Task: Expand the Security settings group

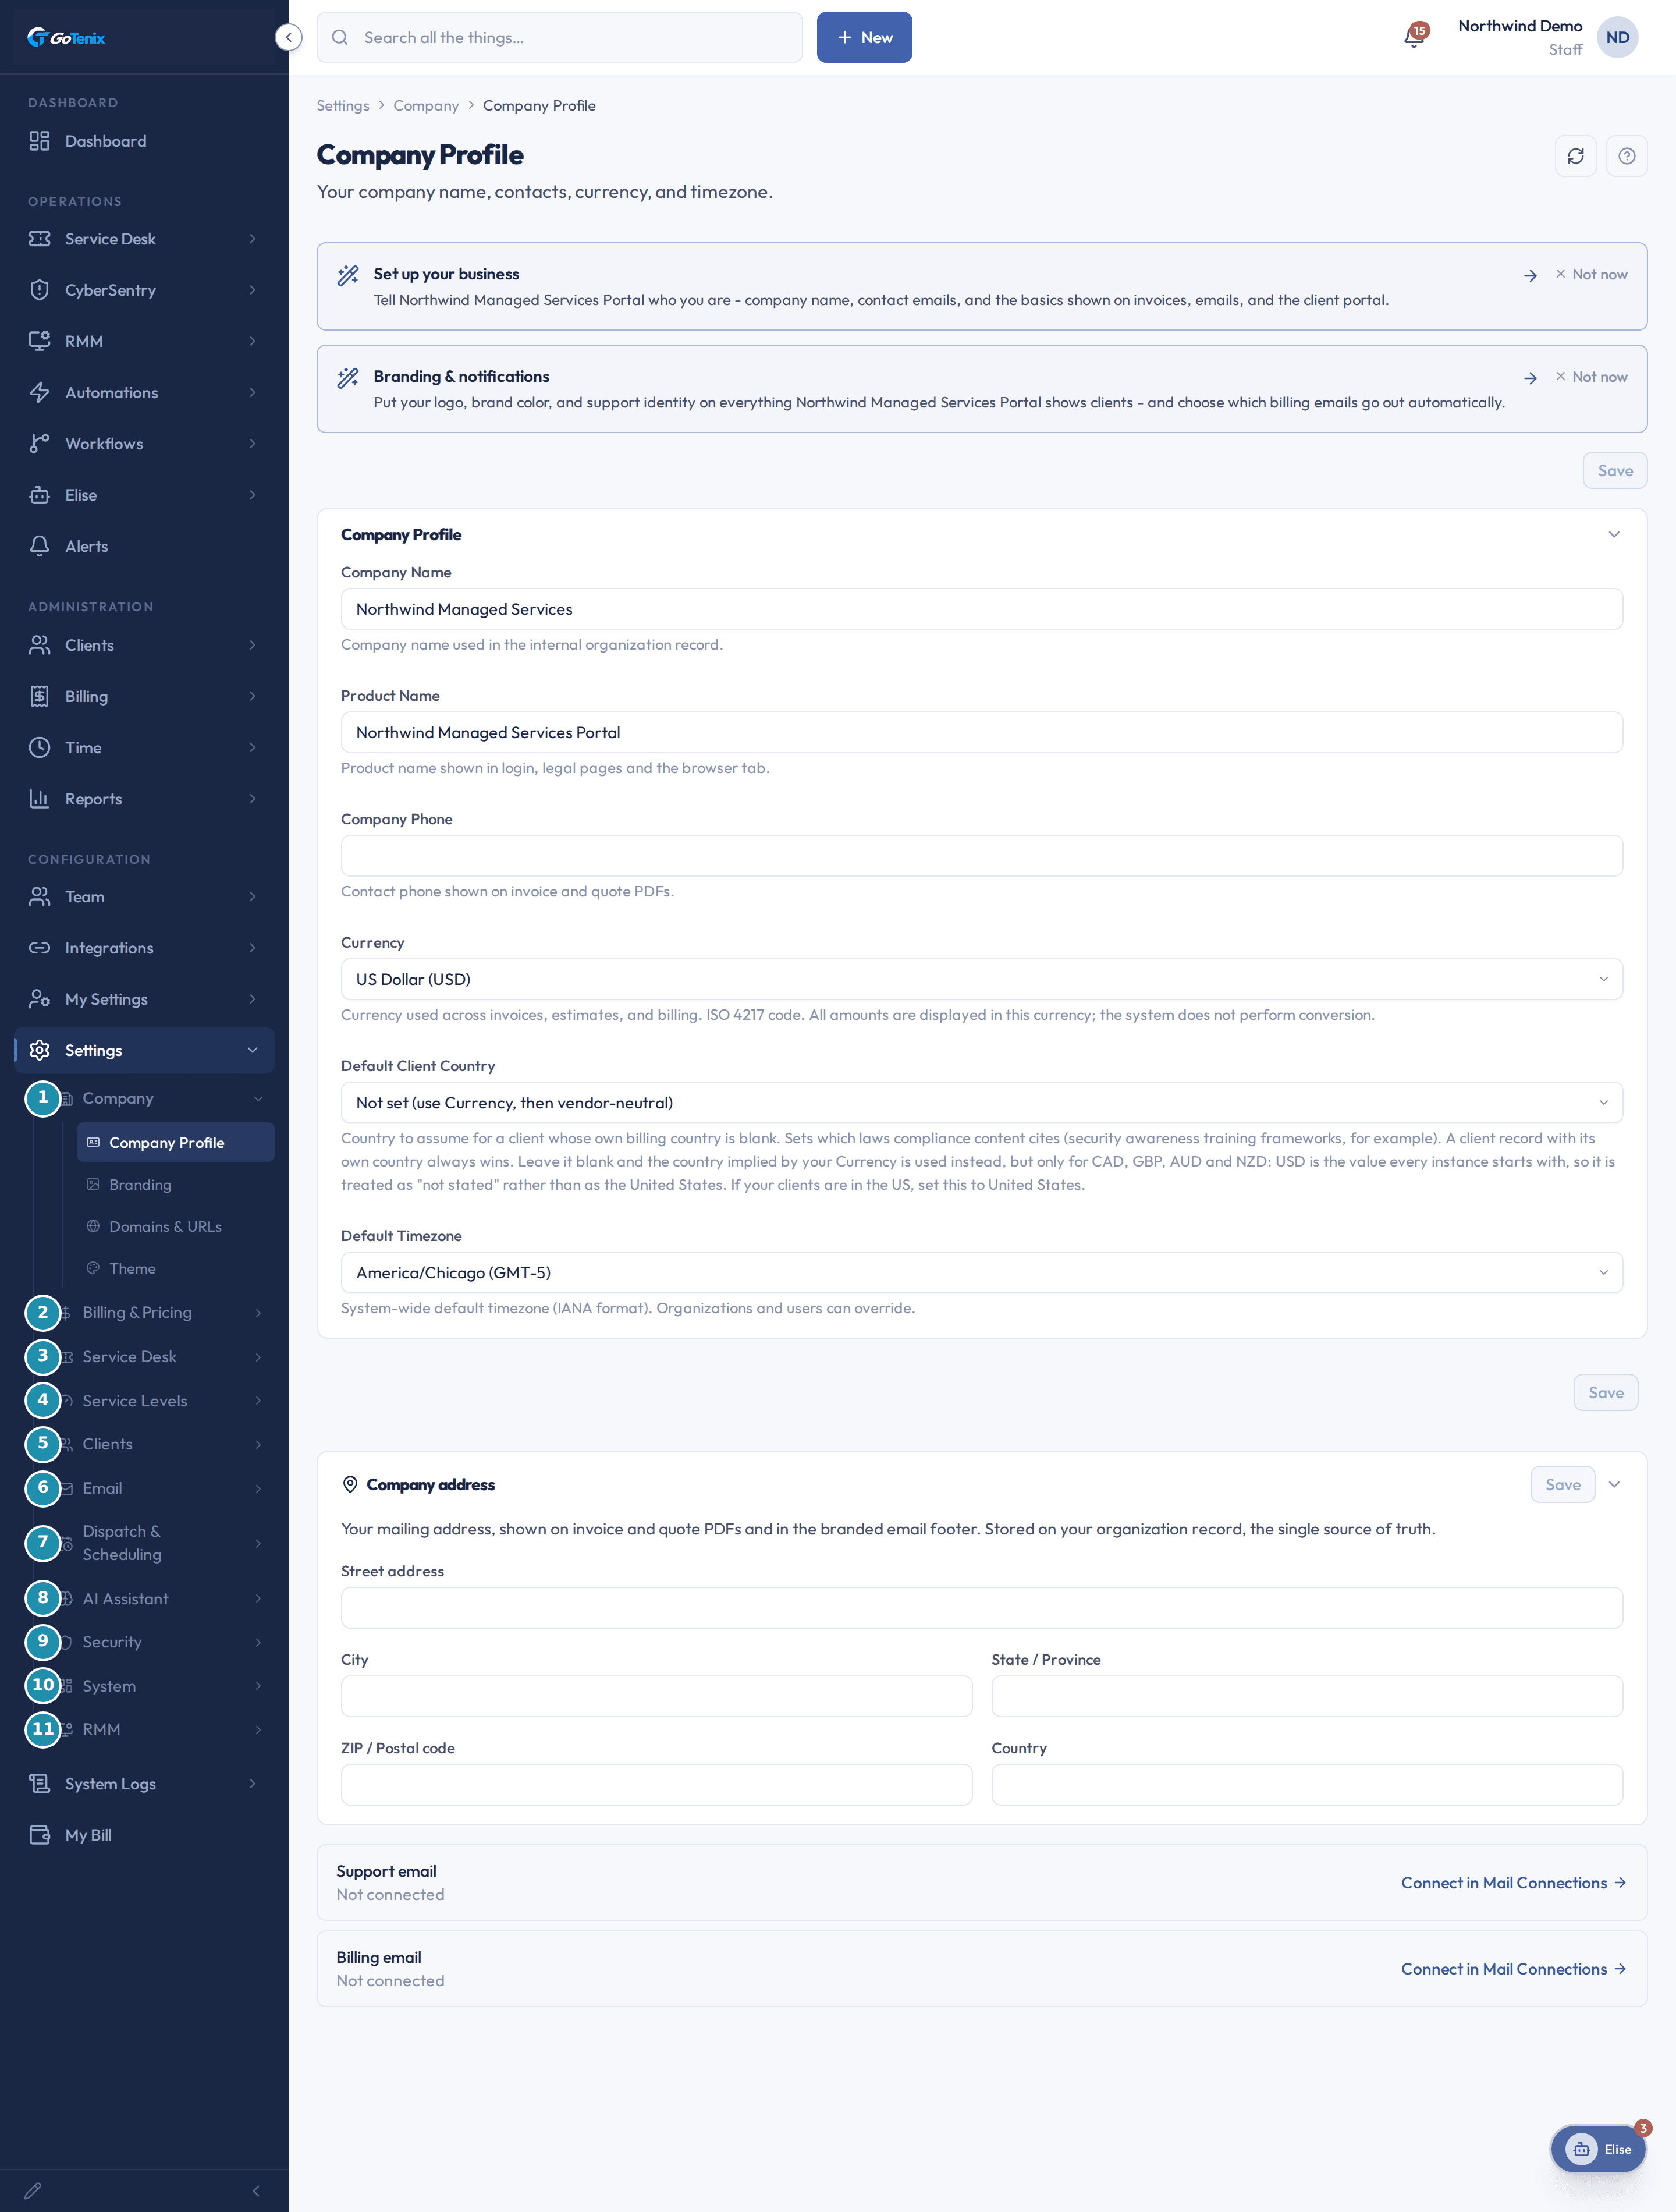Action: [x=163, y=1642]
